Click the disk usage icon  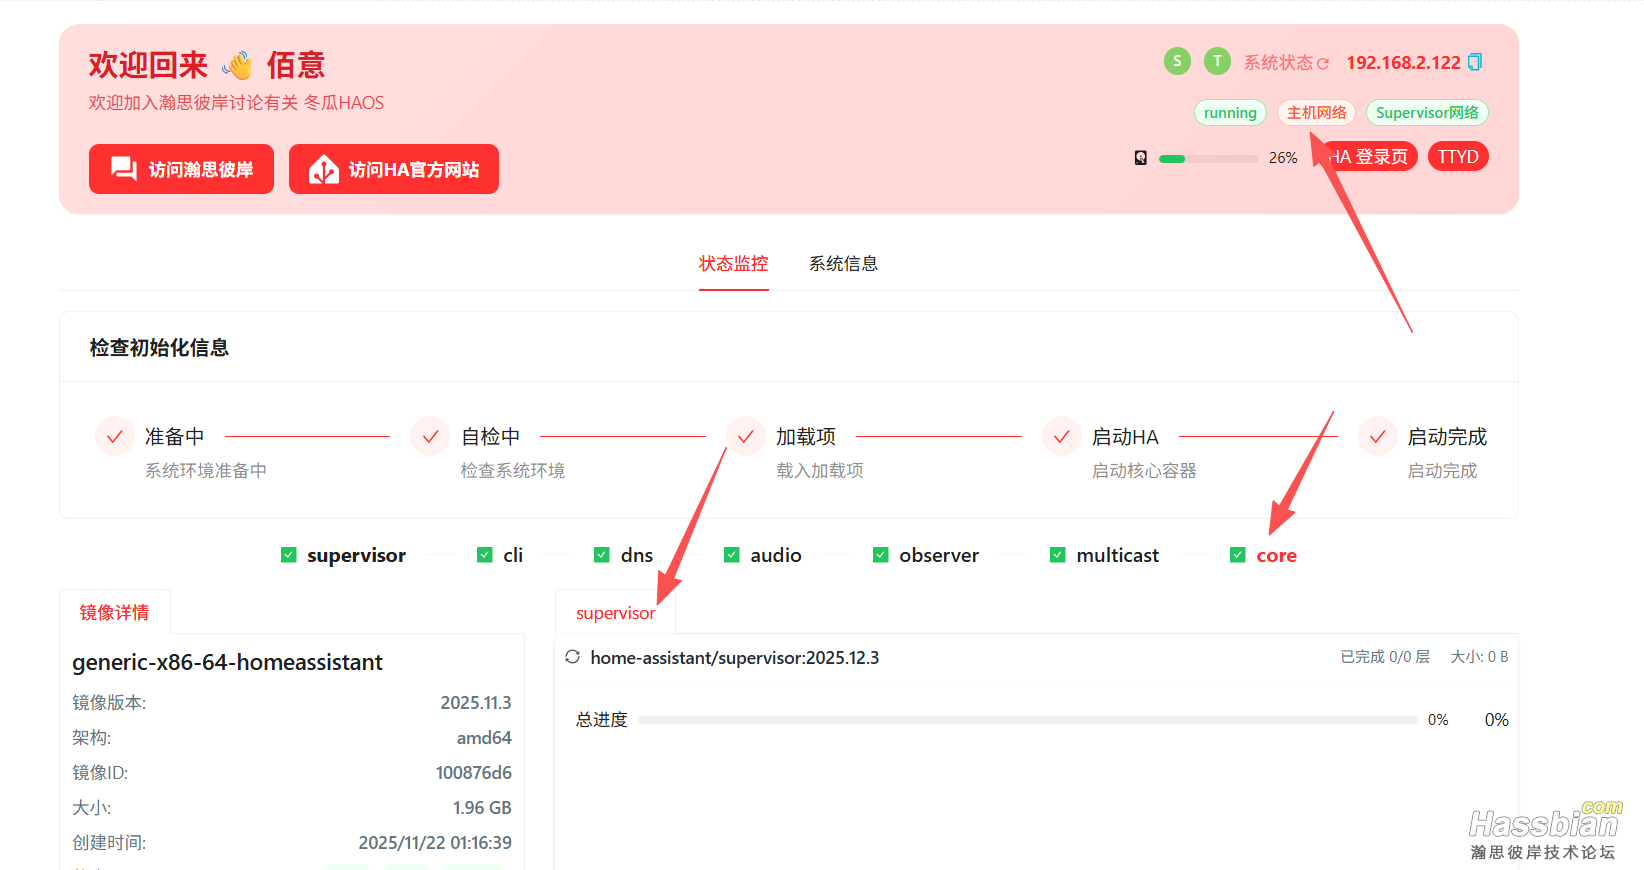(x=1141, y=158)
